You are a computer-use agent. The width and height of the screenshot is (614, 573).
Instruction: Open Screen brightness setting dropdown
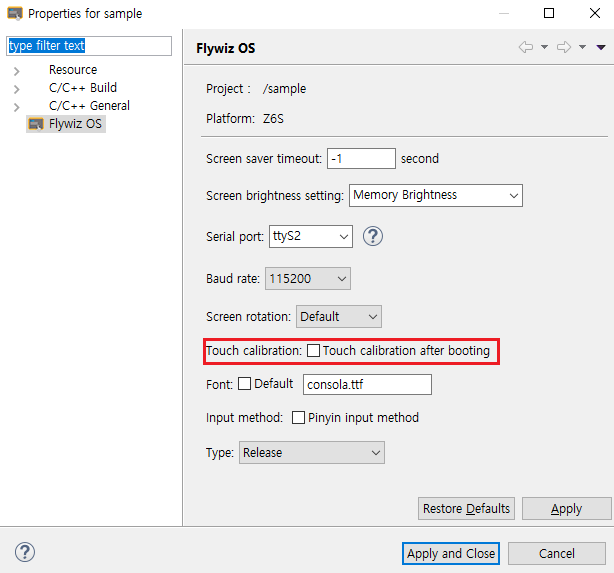pyautogui.click(x=435, y=195)
